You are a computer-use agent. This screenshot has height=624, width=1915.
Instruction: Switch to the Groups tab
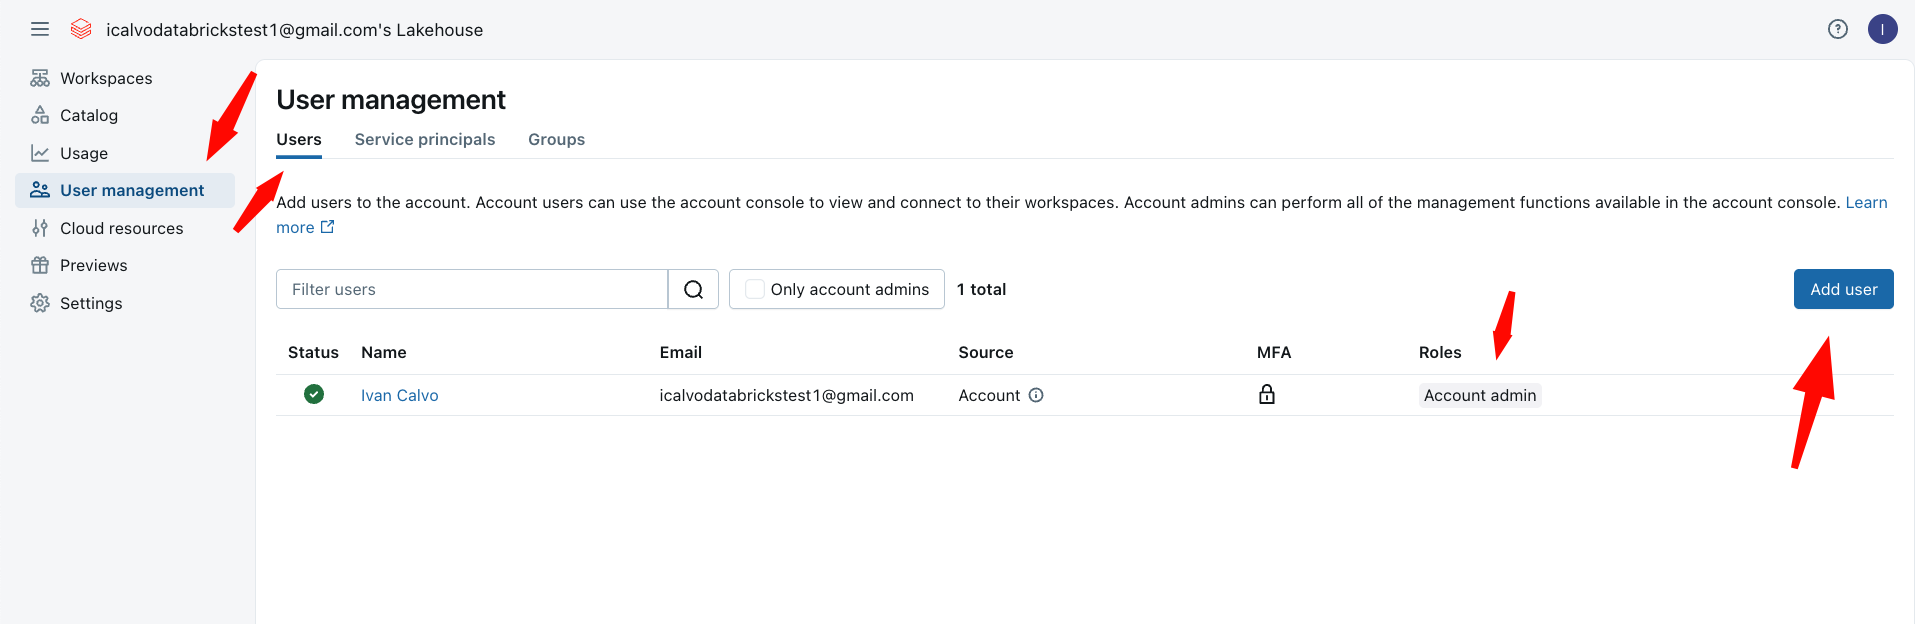coord(556,140)
